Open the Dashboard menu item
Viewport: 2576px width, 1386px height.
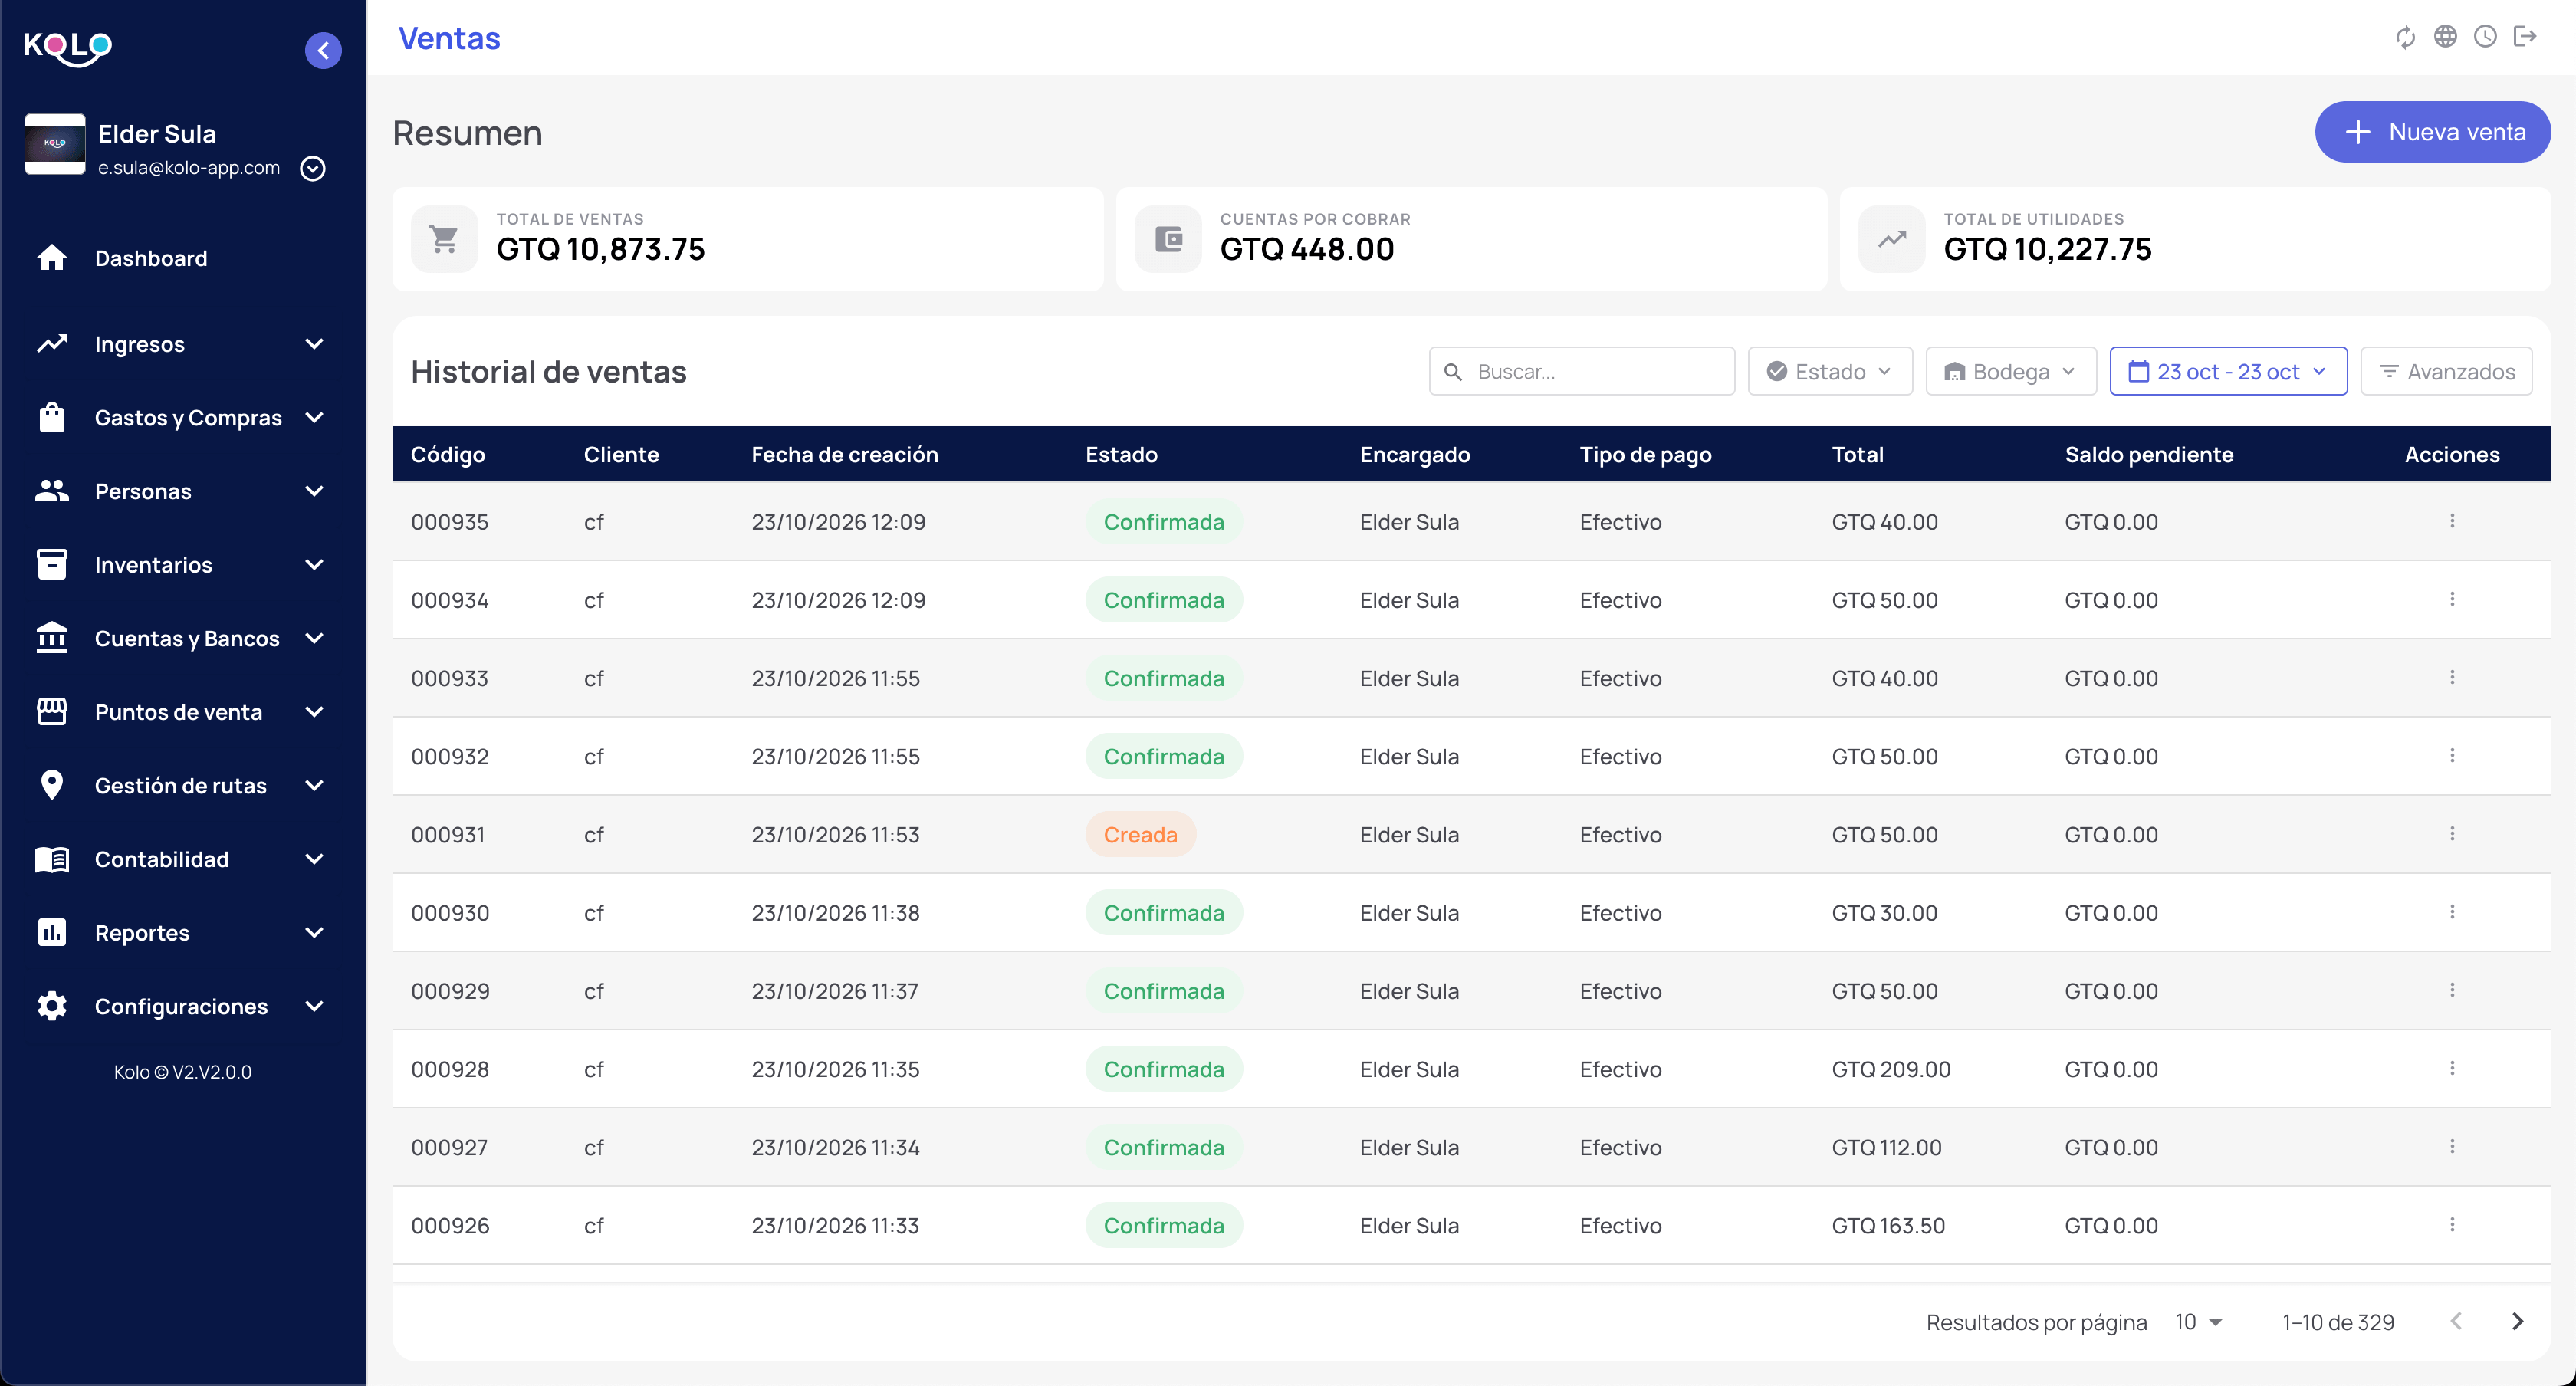(182, 258)
